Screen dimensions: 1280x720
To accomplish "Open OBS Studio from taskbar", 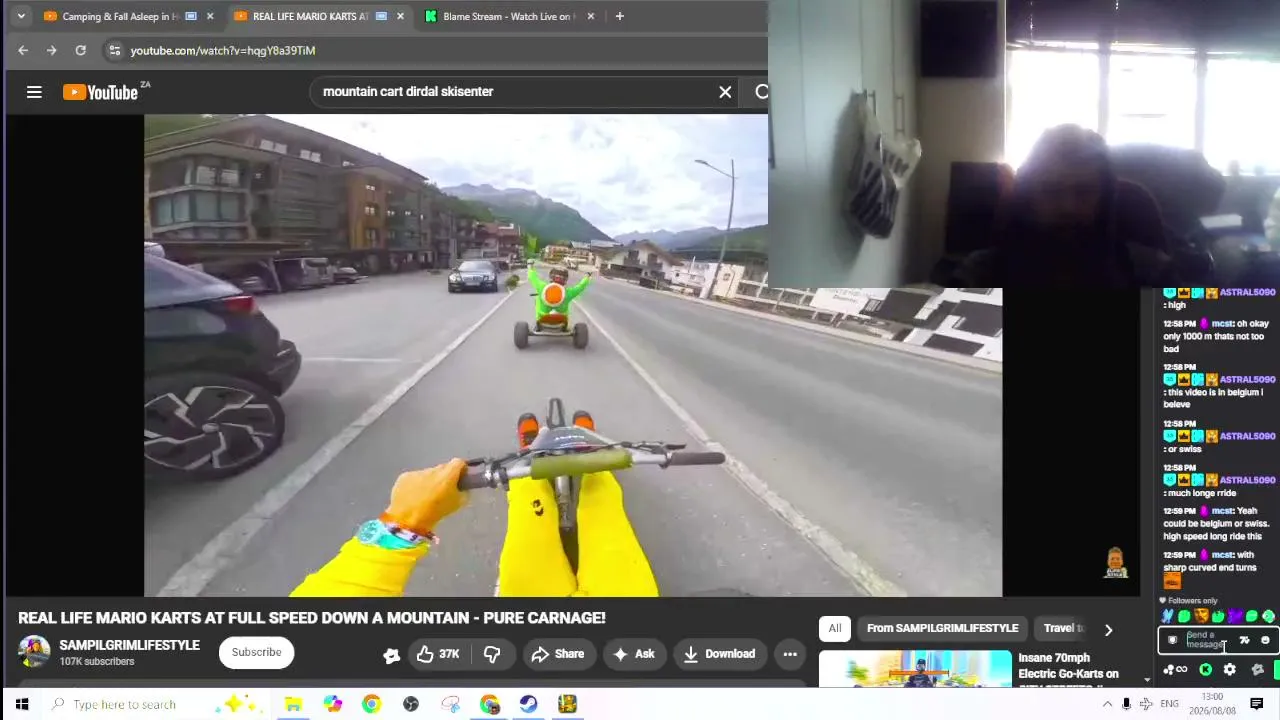I will [410, 704].
